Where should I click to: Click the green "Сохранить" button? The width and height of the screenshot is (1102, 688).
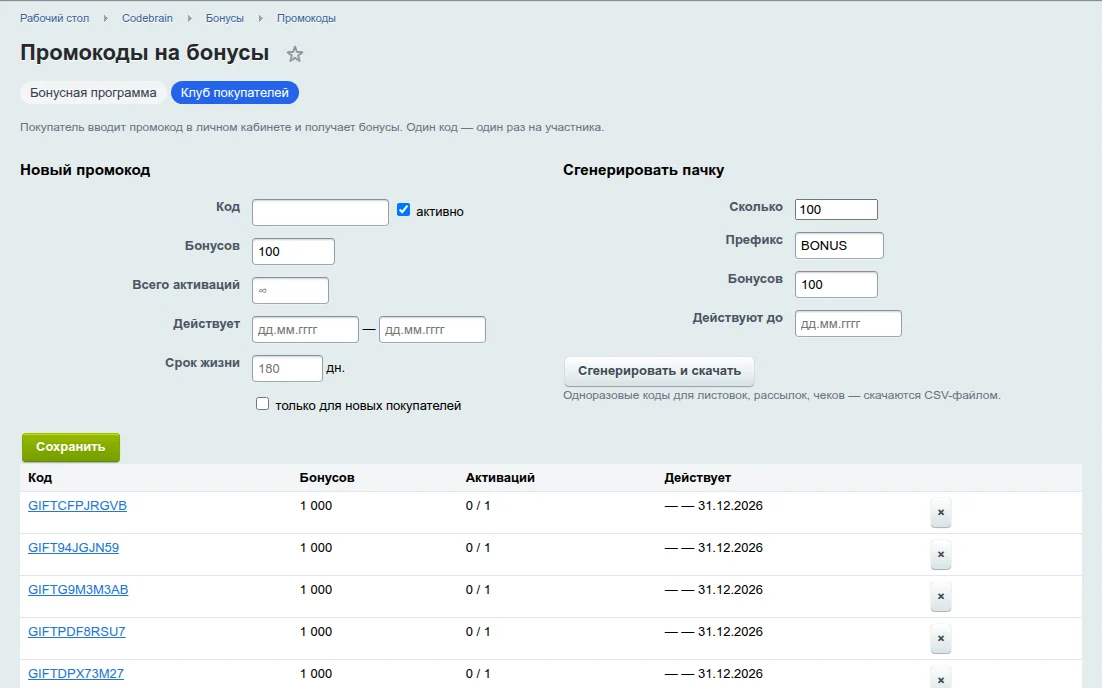pyautogui.click(x=71, y=447)
